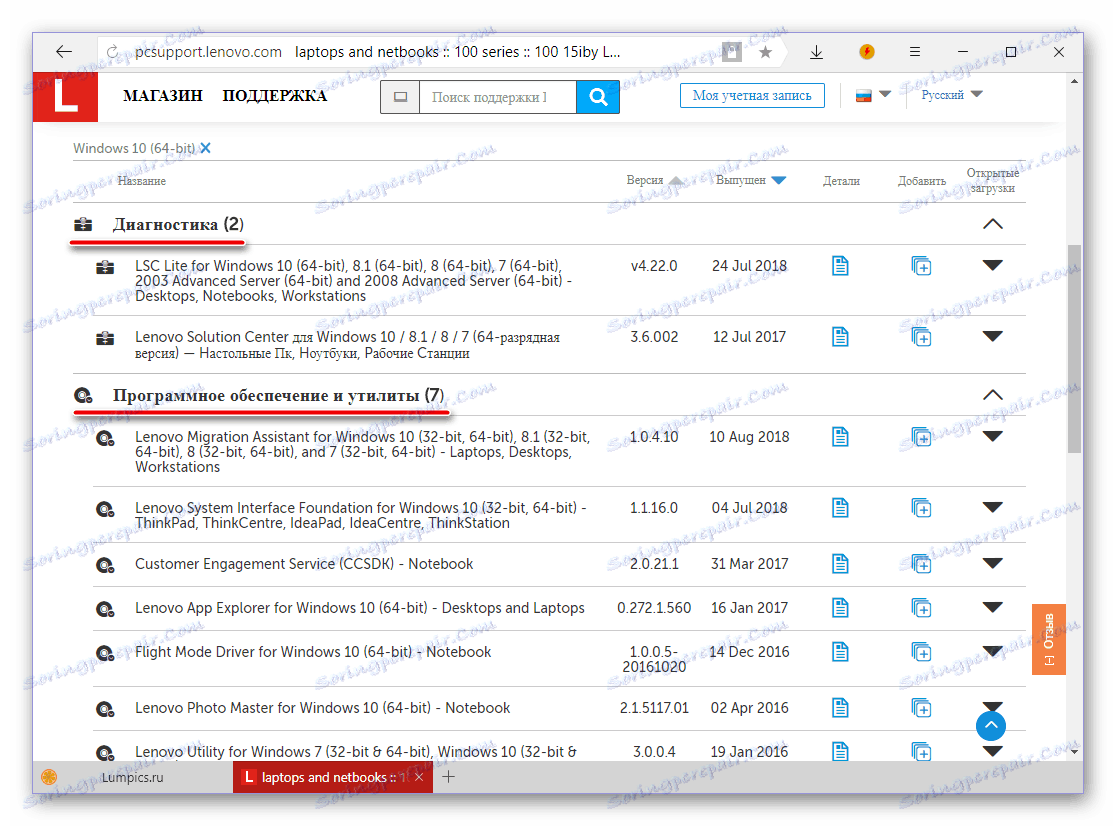View details for Customer Engagement Service

point(841,564)
